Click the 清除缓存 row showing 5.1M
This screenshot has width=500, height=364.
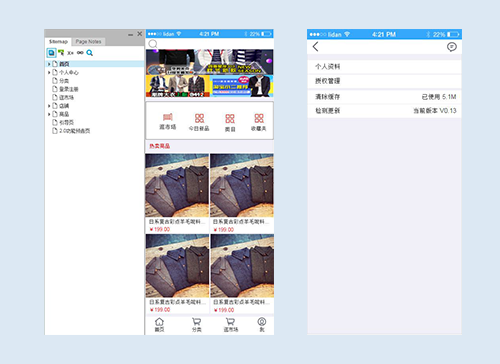pyautogui.click(x=384, y=97)
